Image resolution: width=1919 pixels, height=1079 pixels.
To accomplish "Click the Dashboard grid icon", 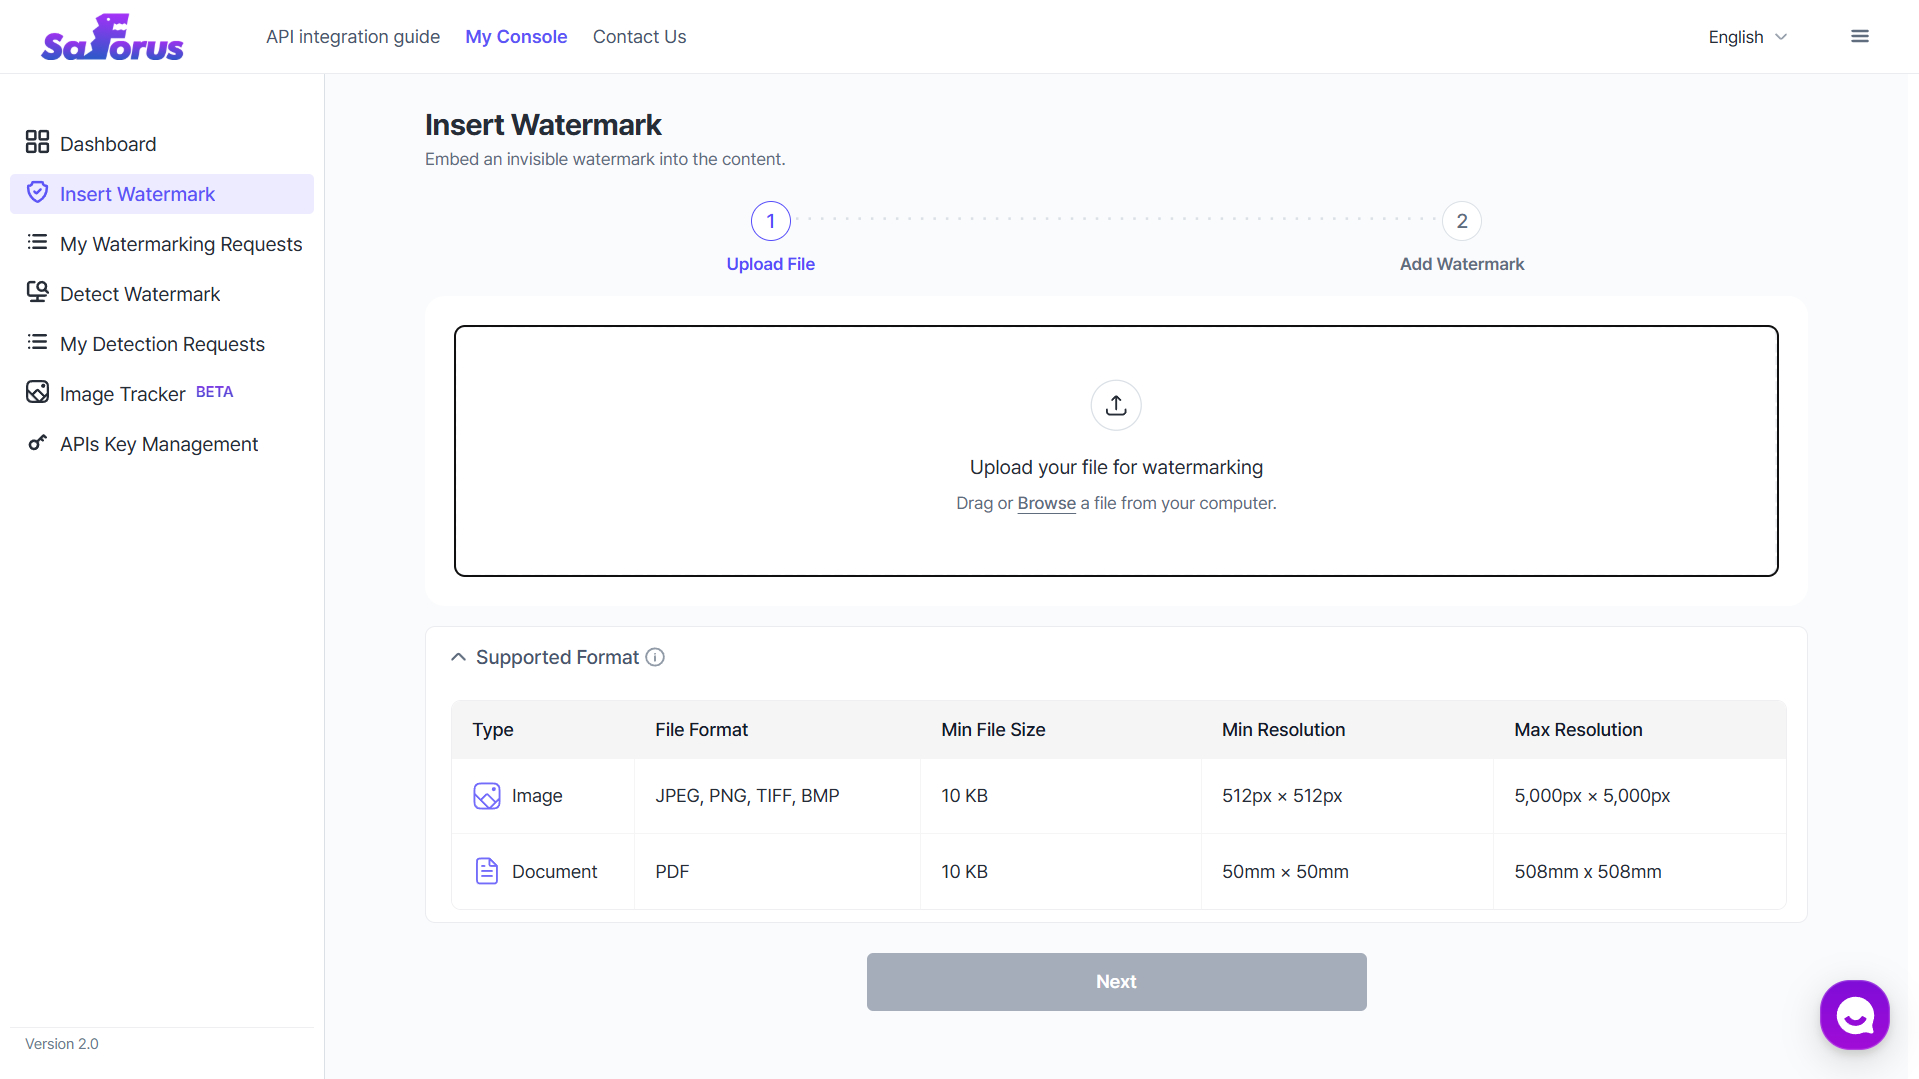I will tap(37, 142).
